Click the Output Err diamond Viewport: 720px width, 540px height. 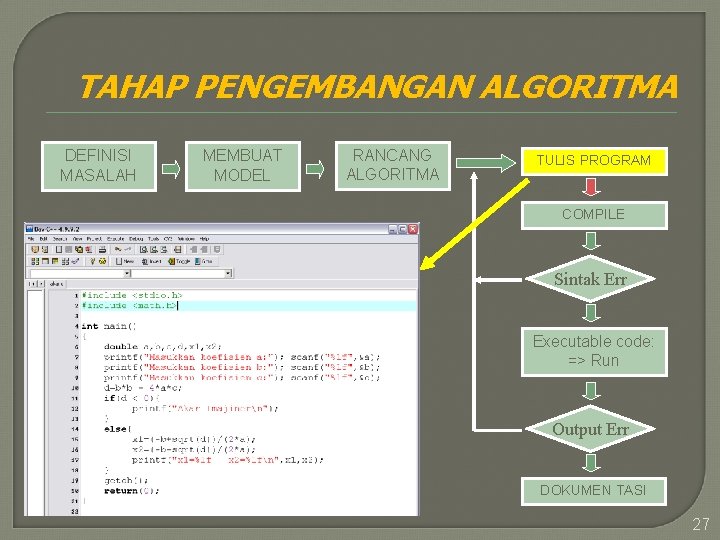(x=591, y=429)
